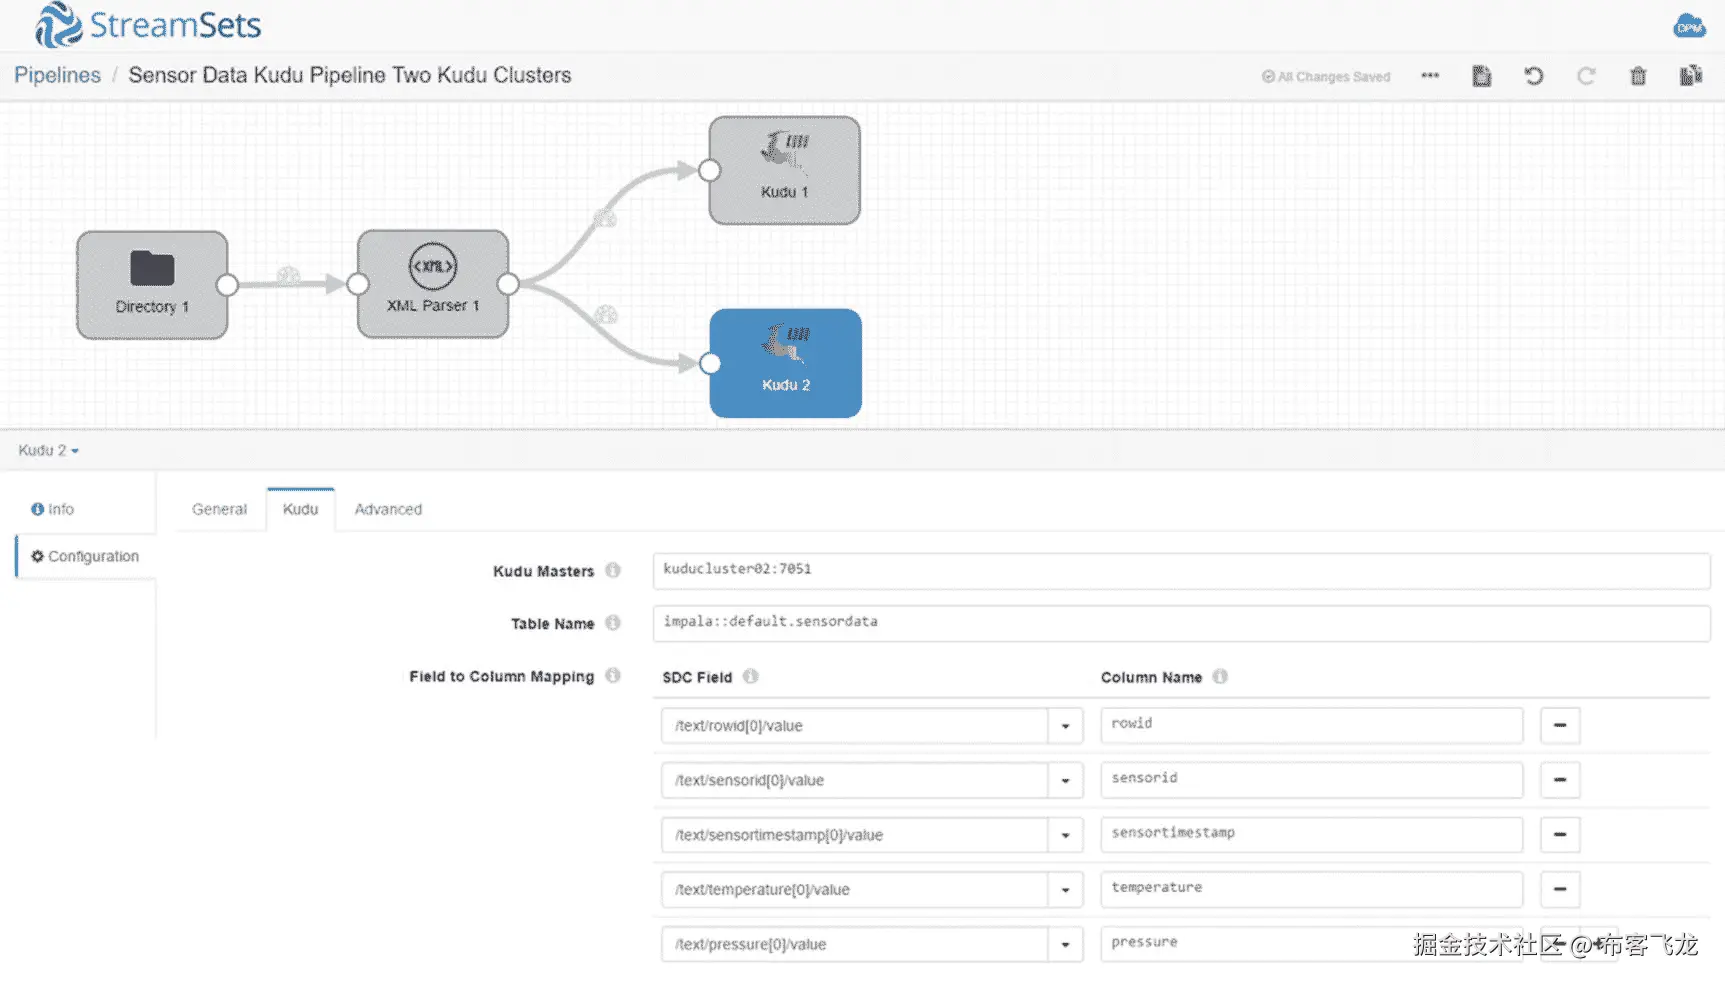1725x985 pixels.
Task: Go to the Pipelines breadcrumb link
Action: [x=57, y=75]
